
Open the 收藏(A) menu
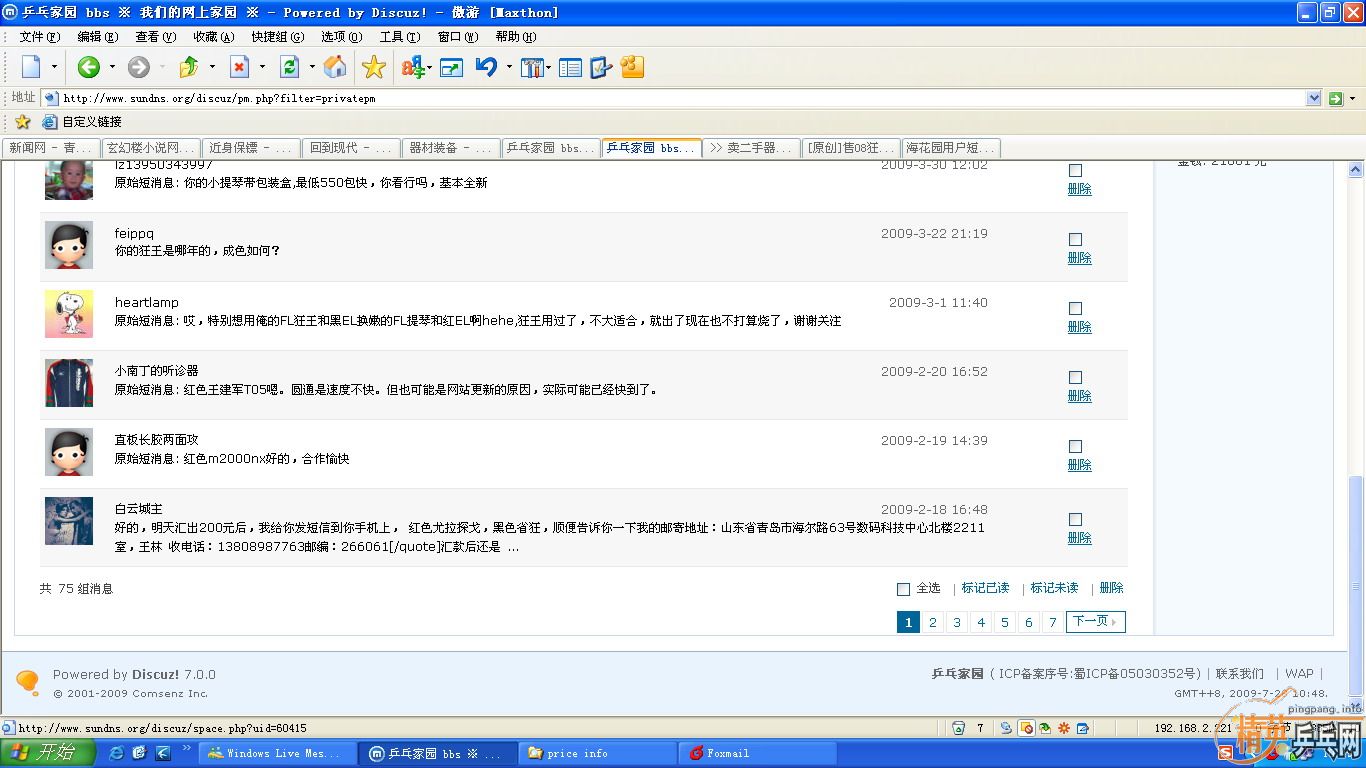tap(214, 37)
